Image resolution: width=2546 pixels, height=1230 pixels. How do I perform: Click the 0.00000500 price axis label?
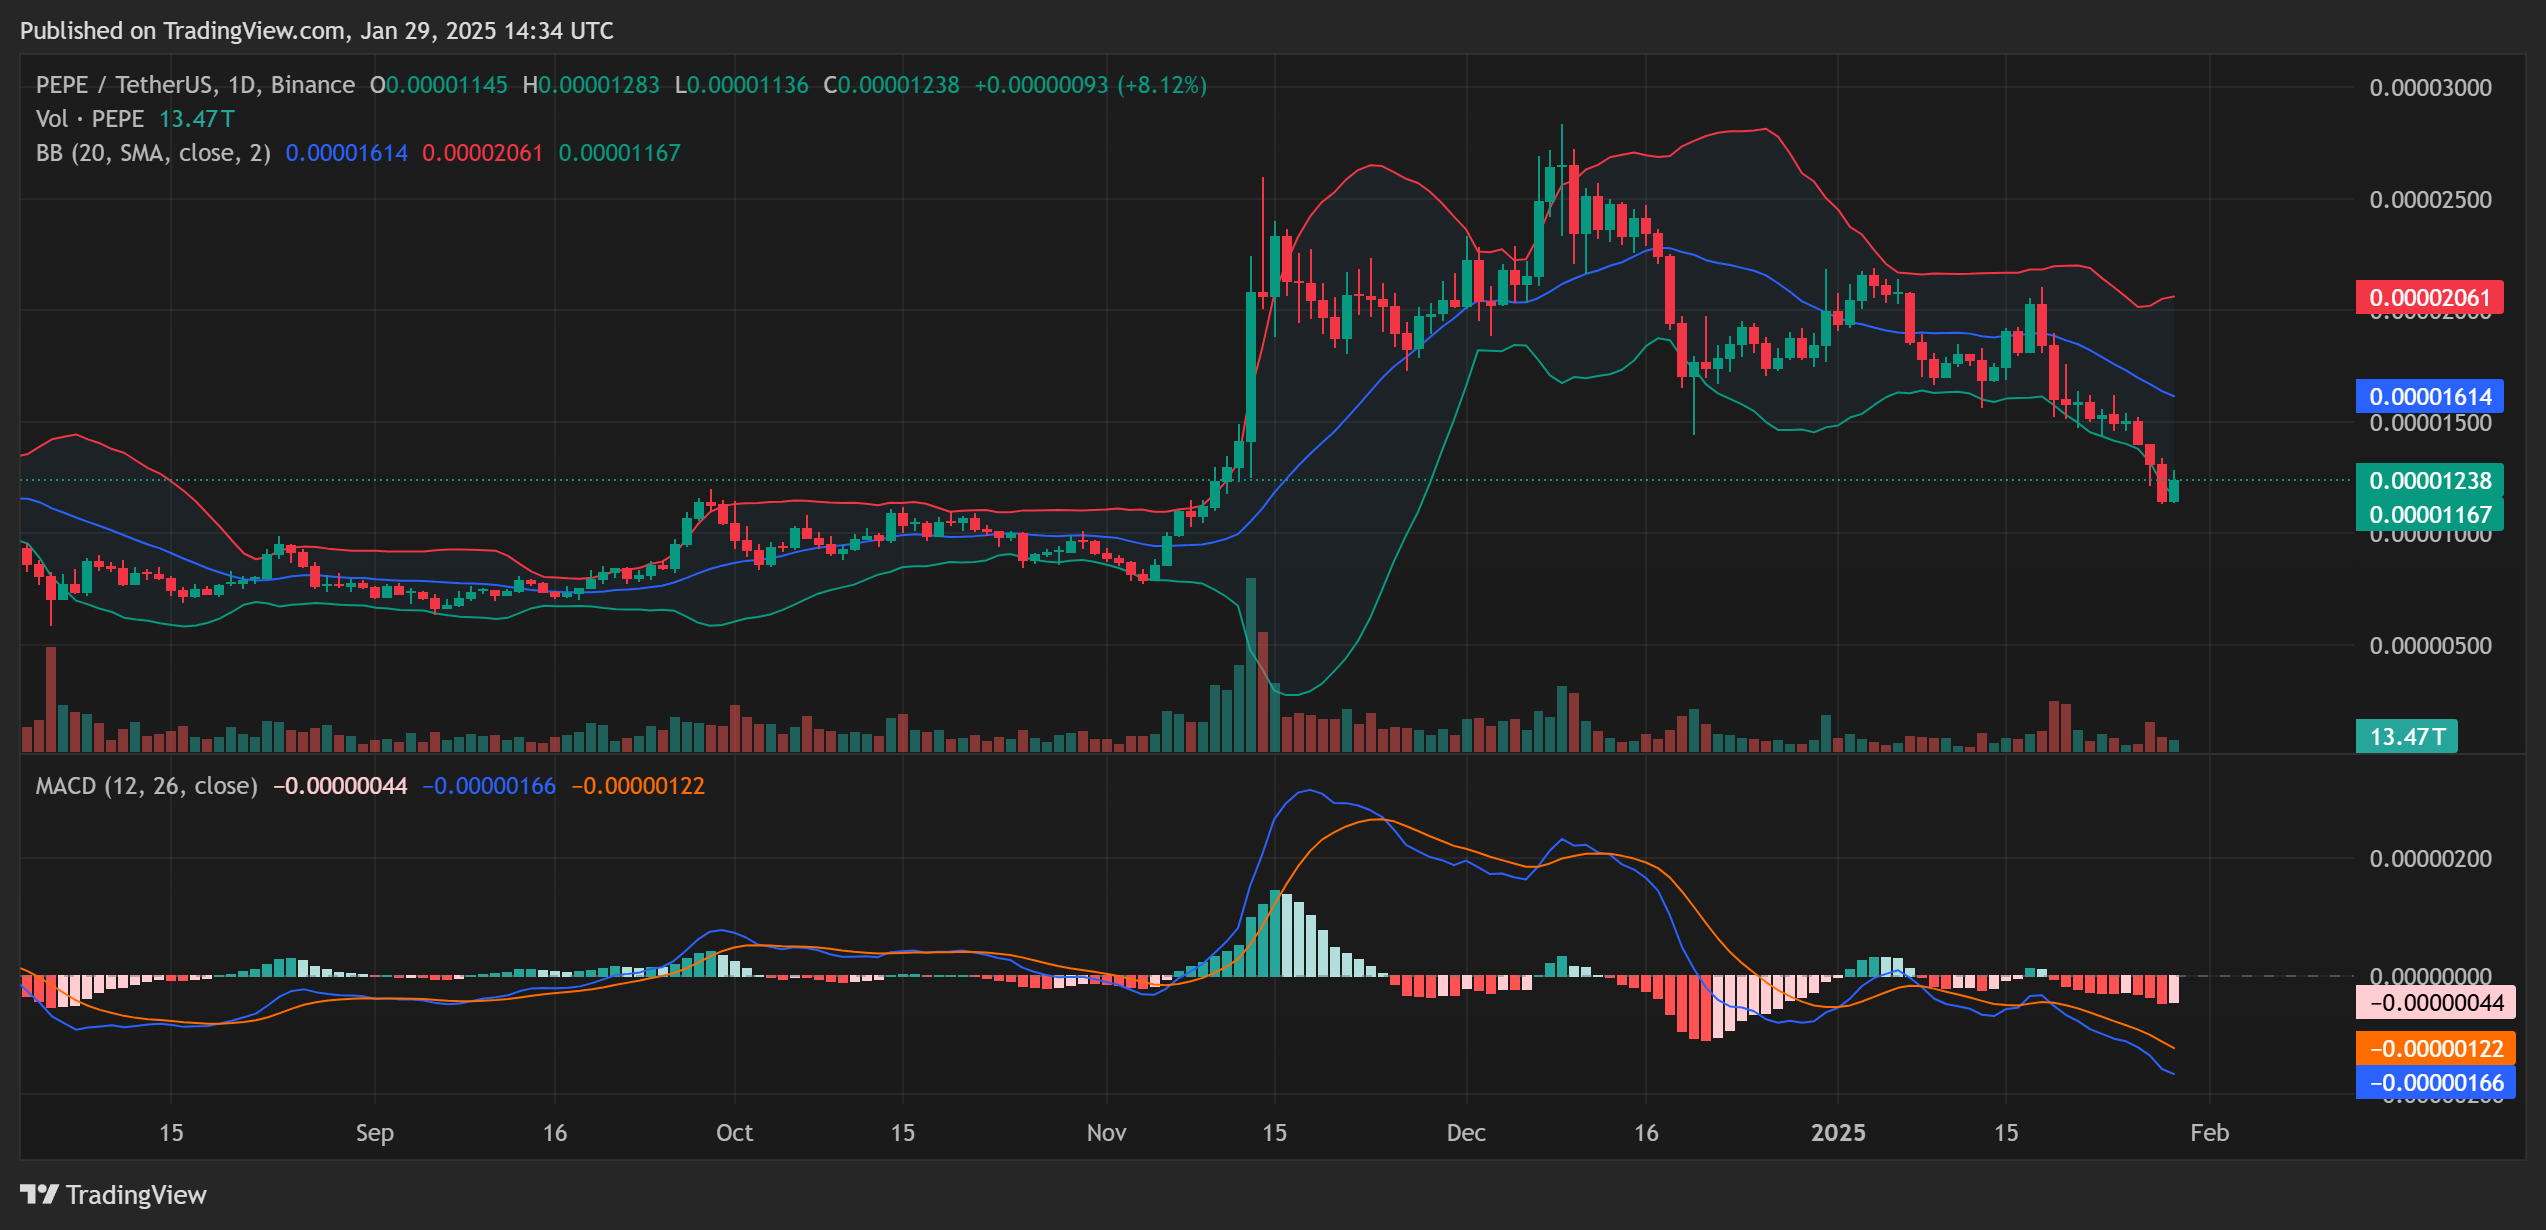coord(2430,645)
